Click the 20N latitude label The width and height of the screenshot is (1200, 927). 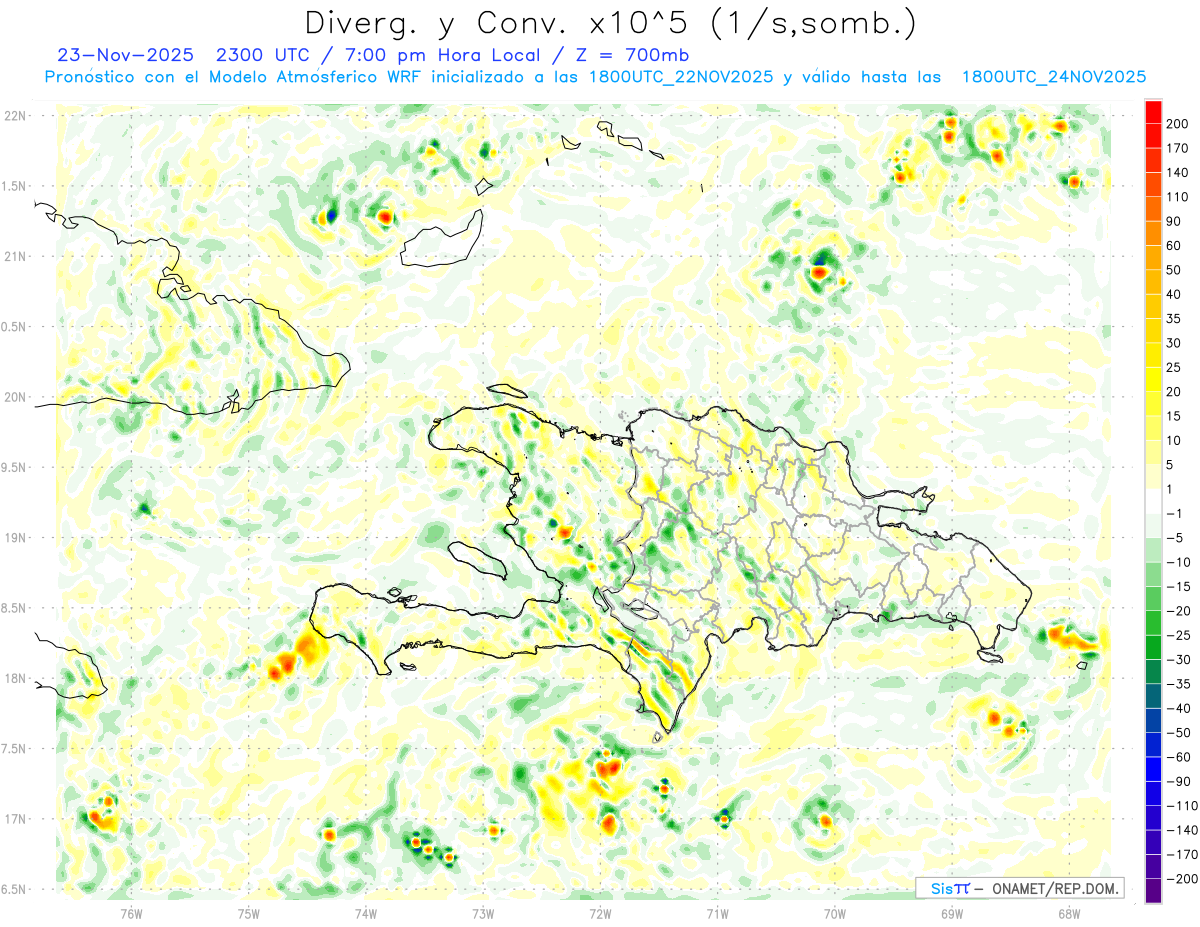point(17,397)
